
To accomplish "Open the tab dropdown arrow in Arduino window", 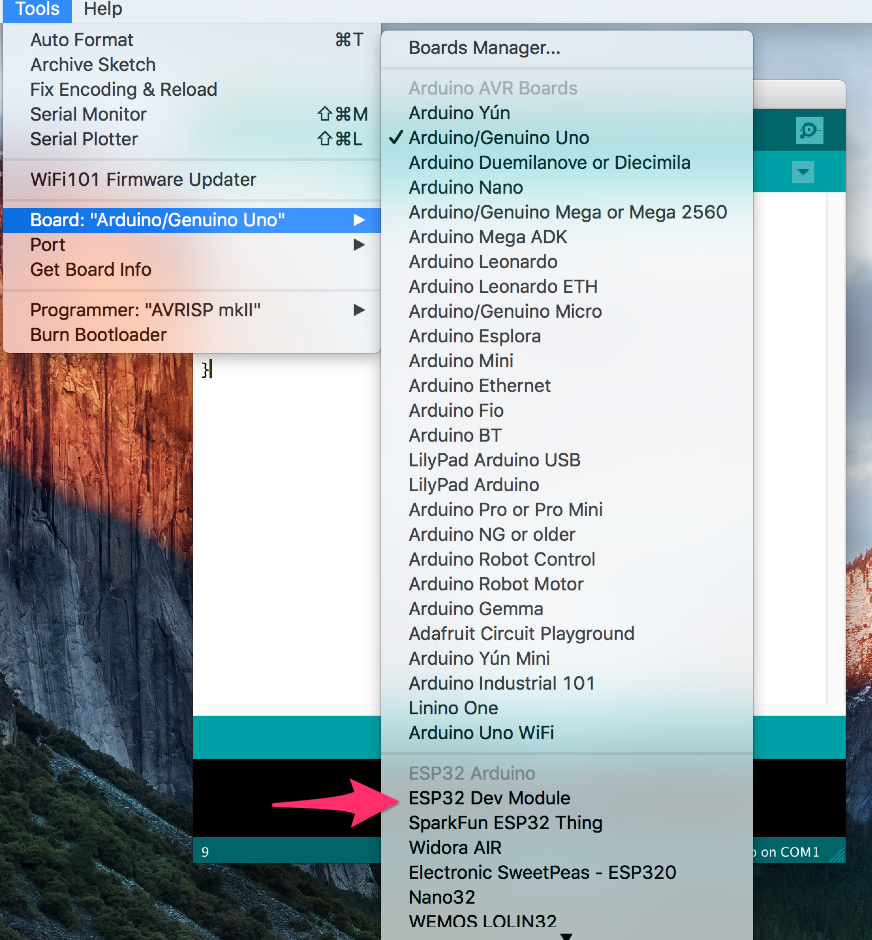I will tap(802, 172).
